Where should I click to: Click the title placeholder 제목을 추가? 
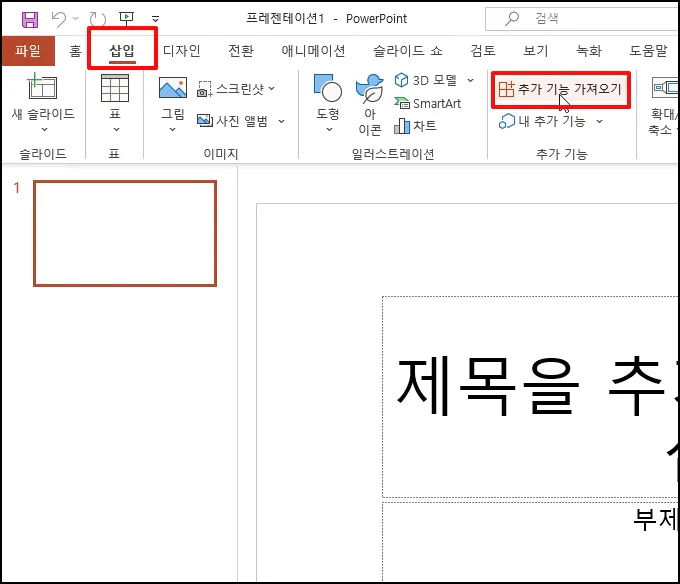pos(530,397)
